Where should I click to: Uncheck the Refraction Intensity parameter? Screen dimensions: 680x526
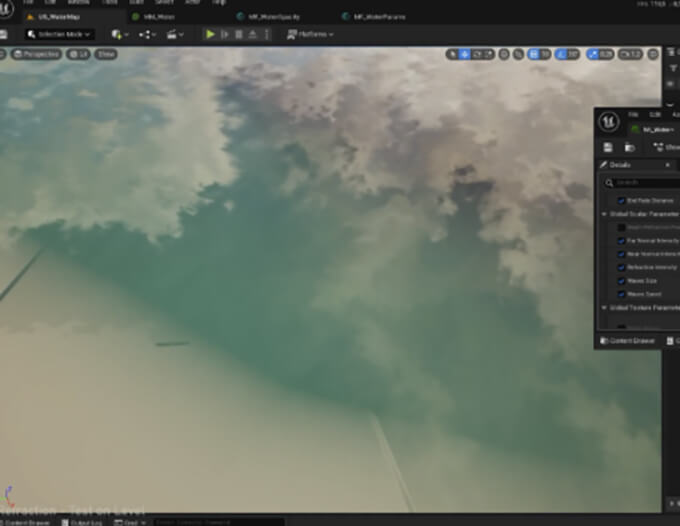click(621, 268)
